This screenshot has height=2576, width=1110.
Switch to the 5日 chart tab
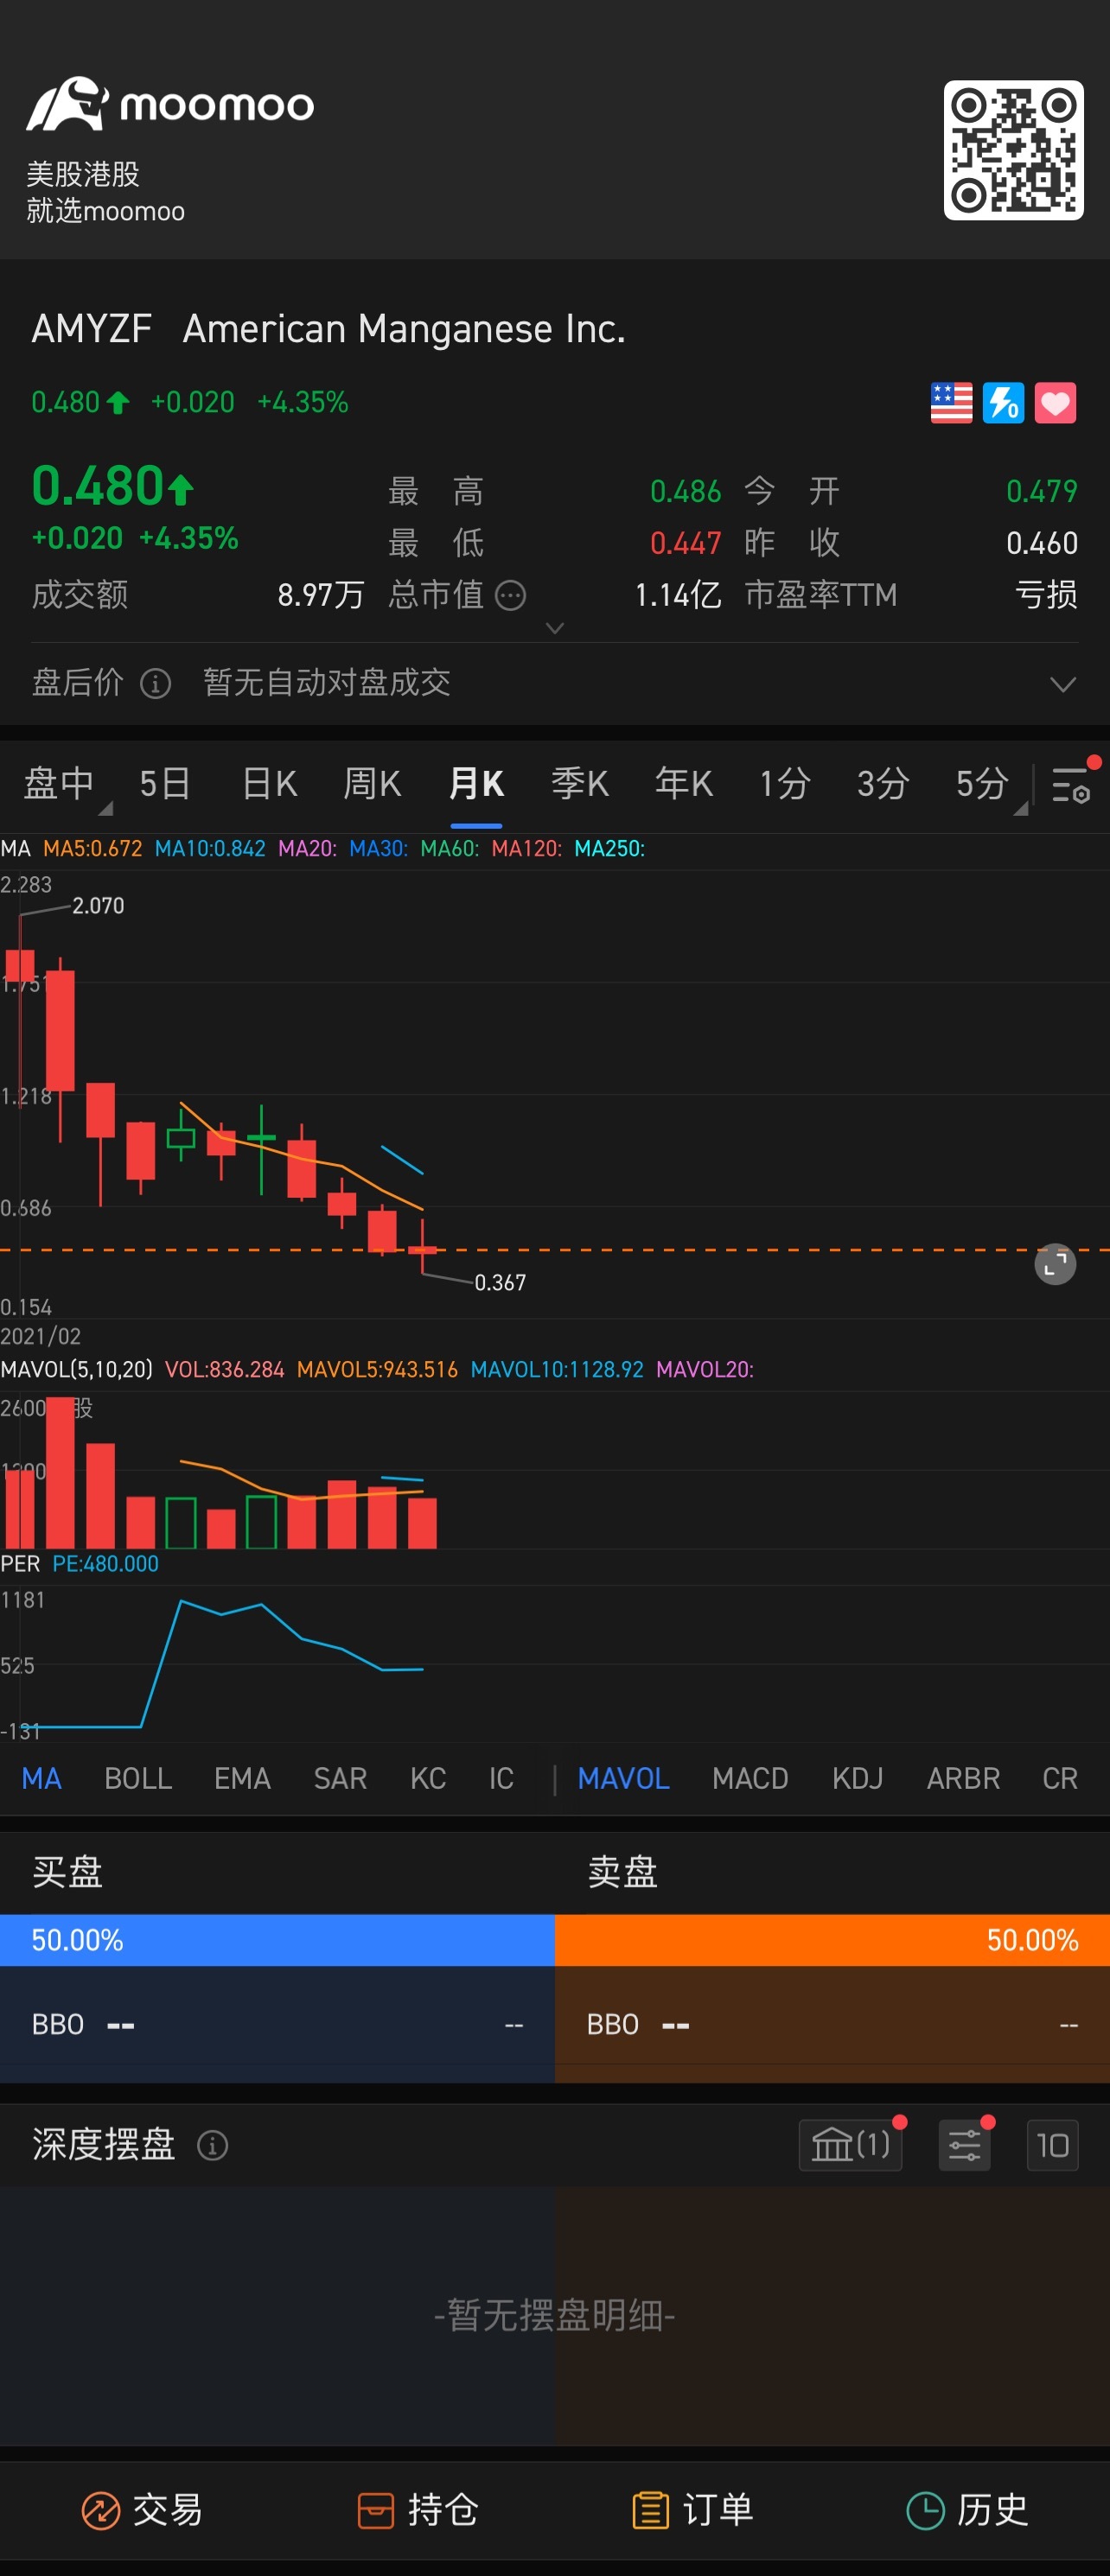[x=165, y=784]
